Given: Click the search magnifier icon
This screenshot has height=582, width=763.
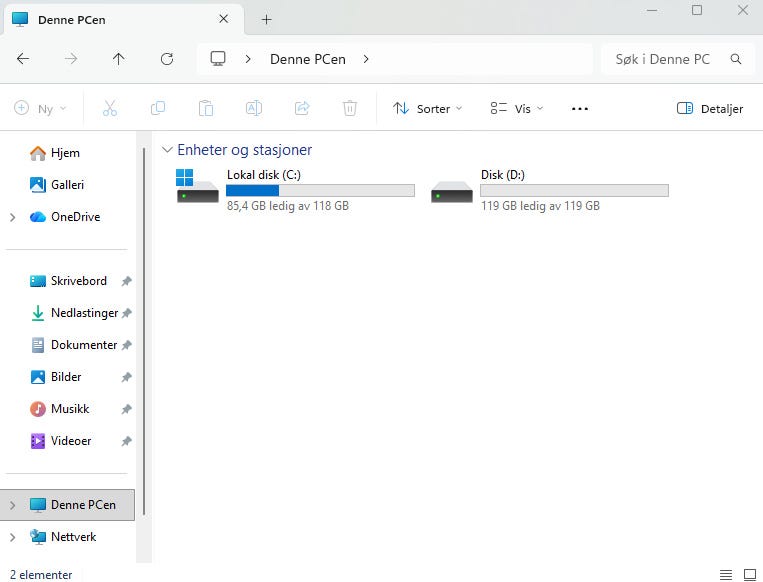Looking at the screenshot, I should point(736,59).
